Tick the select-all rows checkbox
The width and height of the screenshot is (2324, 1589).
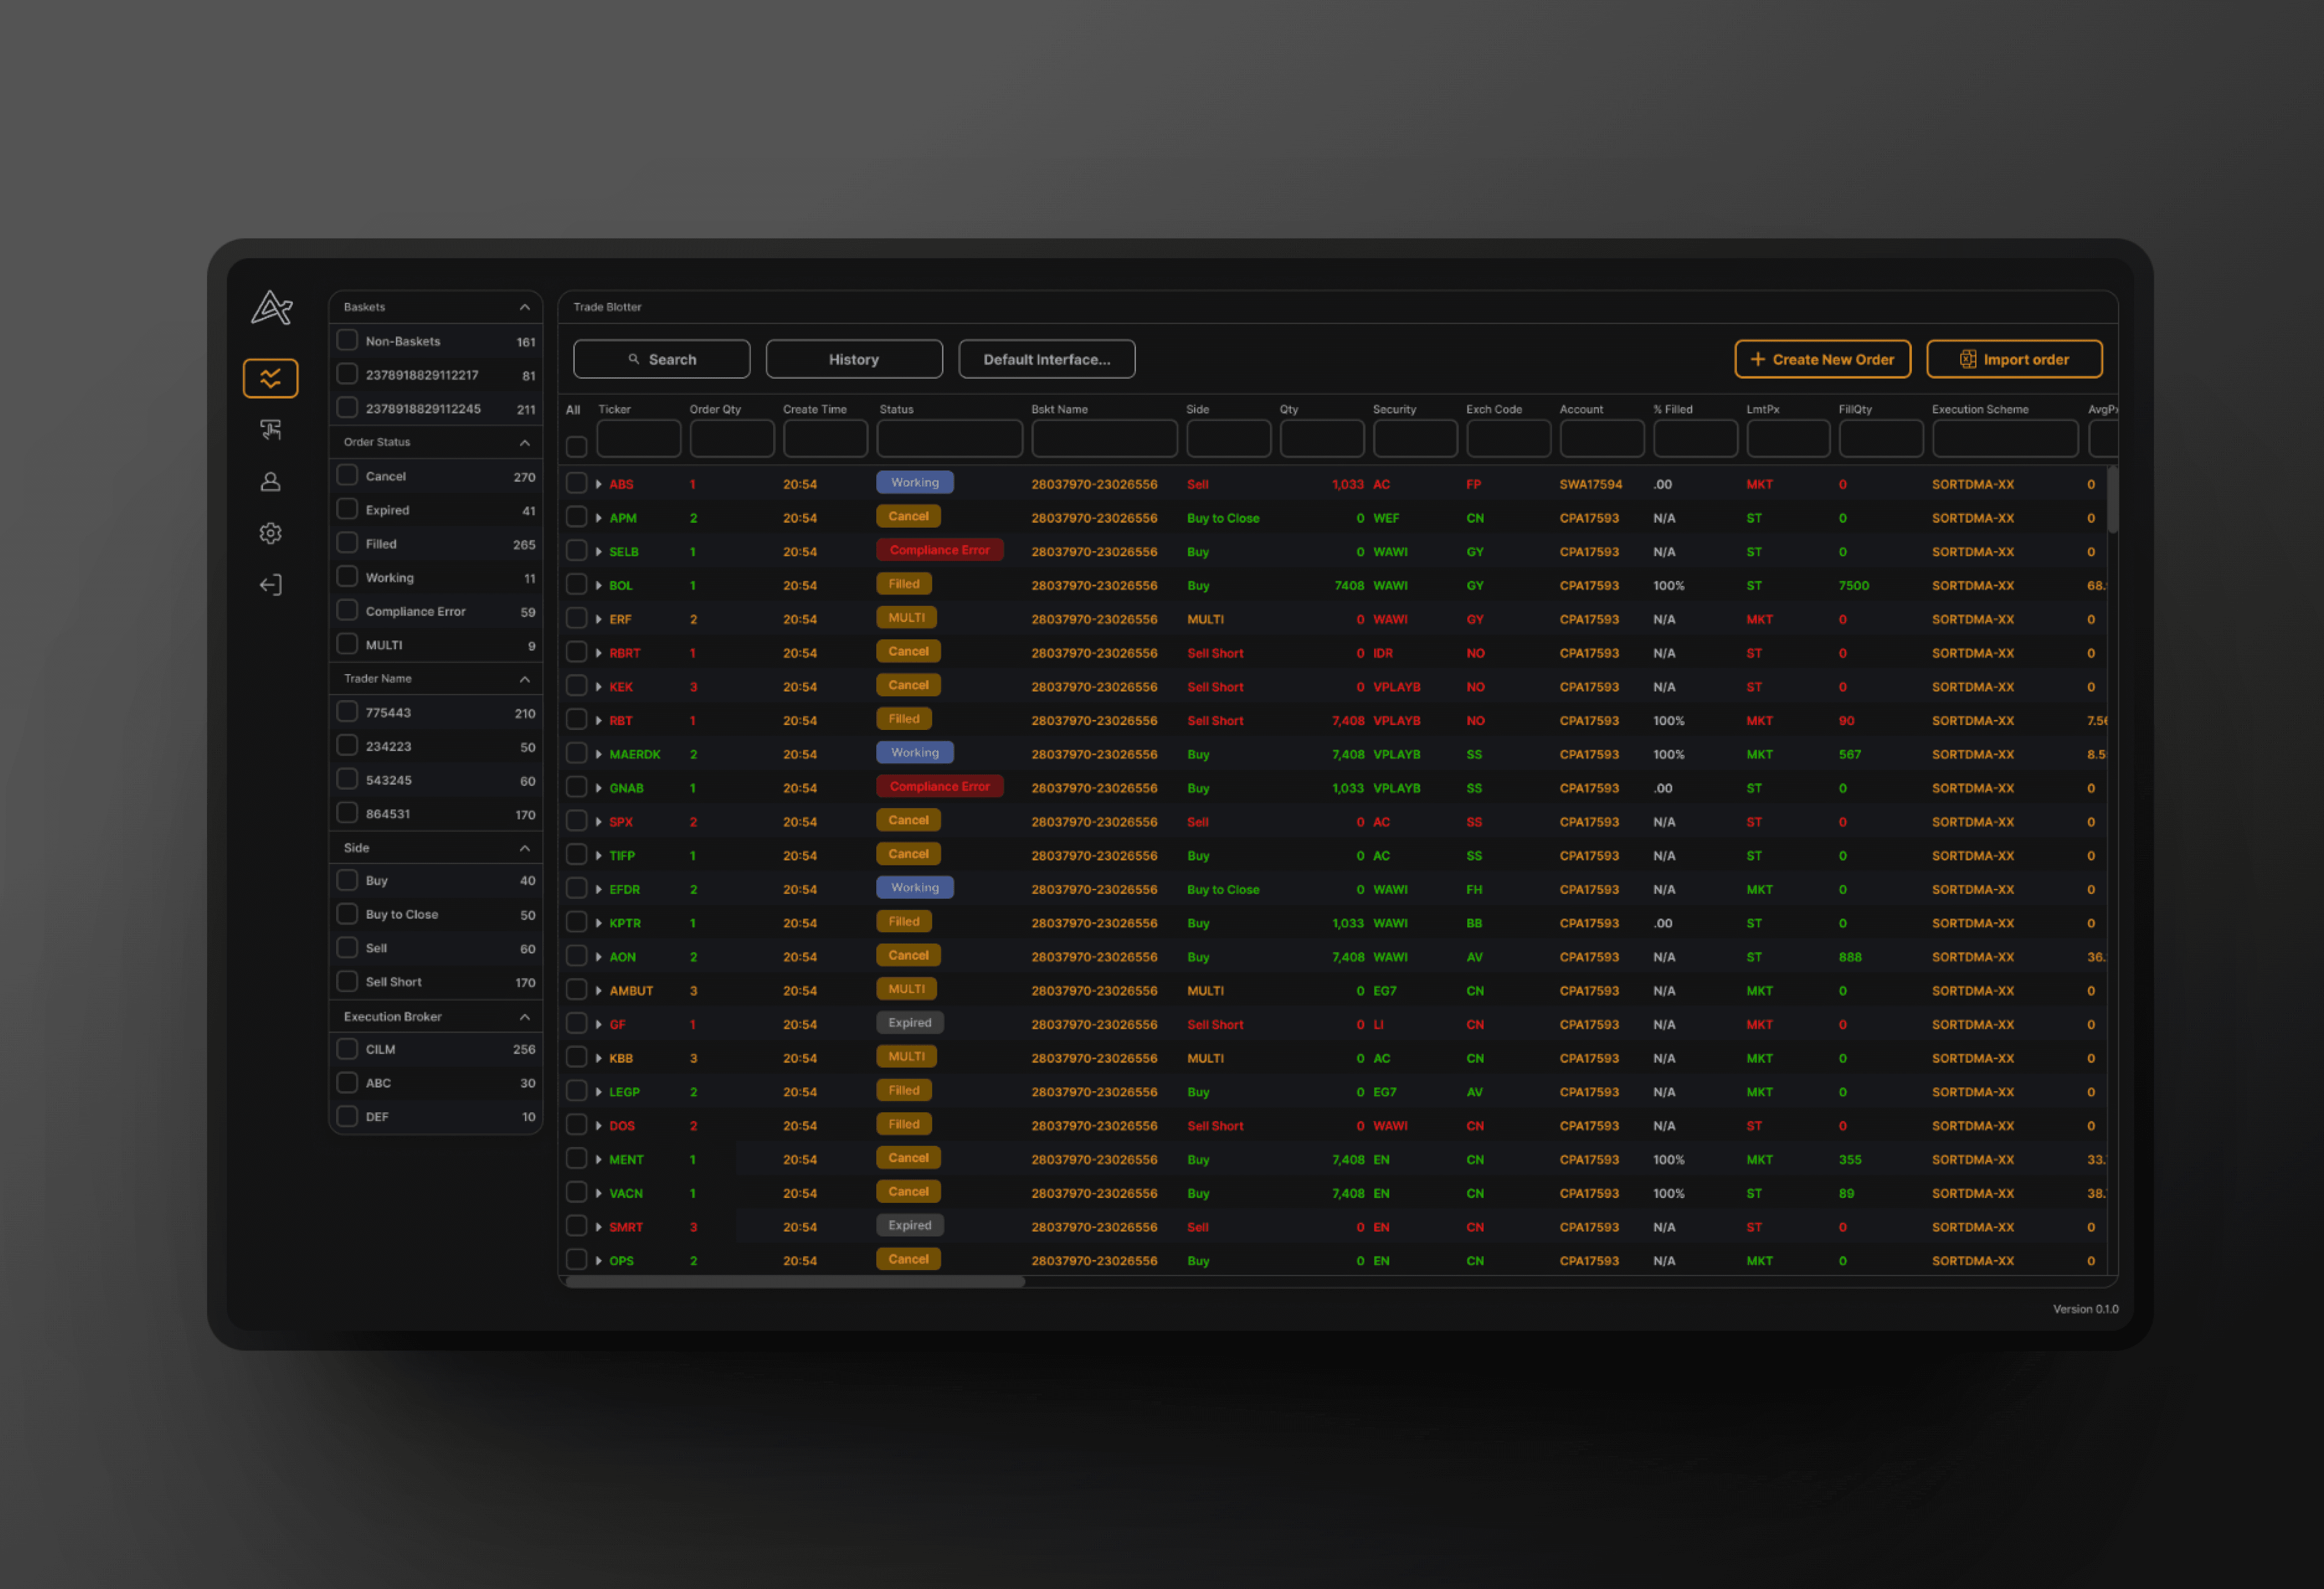[577, 446]
